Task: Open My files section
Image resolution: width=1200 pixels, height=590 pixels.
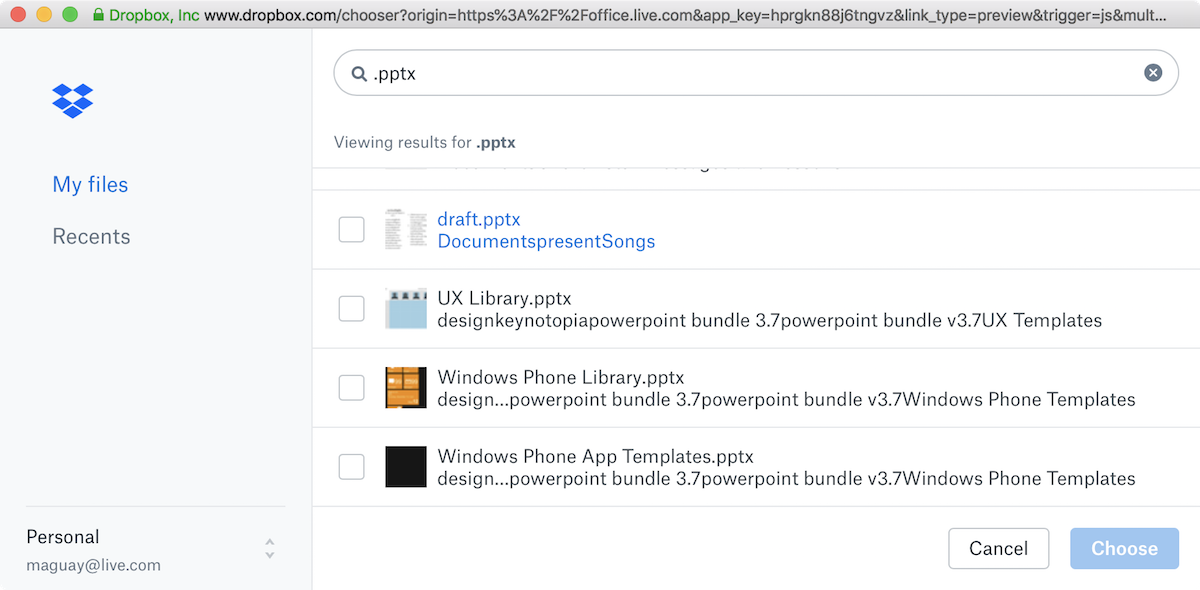Action: pos(90,185)
